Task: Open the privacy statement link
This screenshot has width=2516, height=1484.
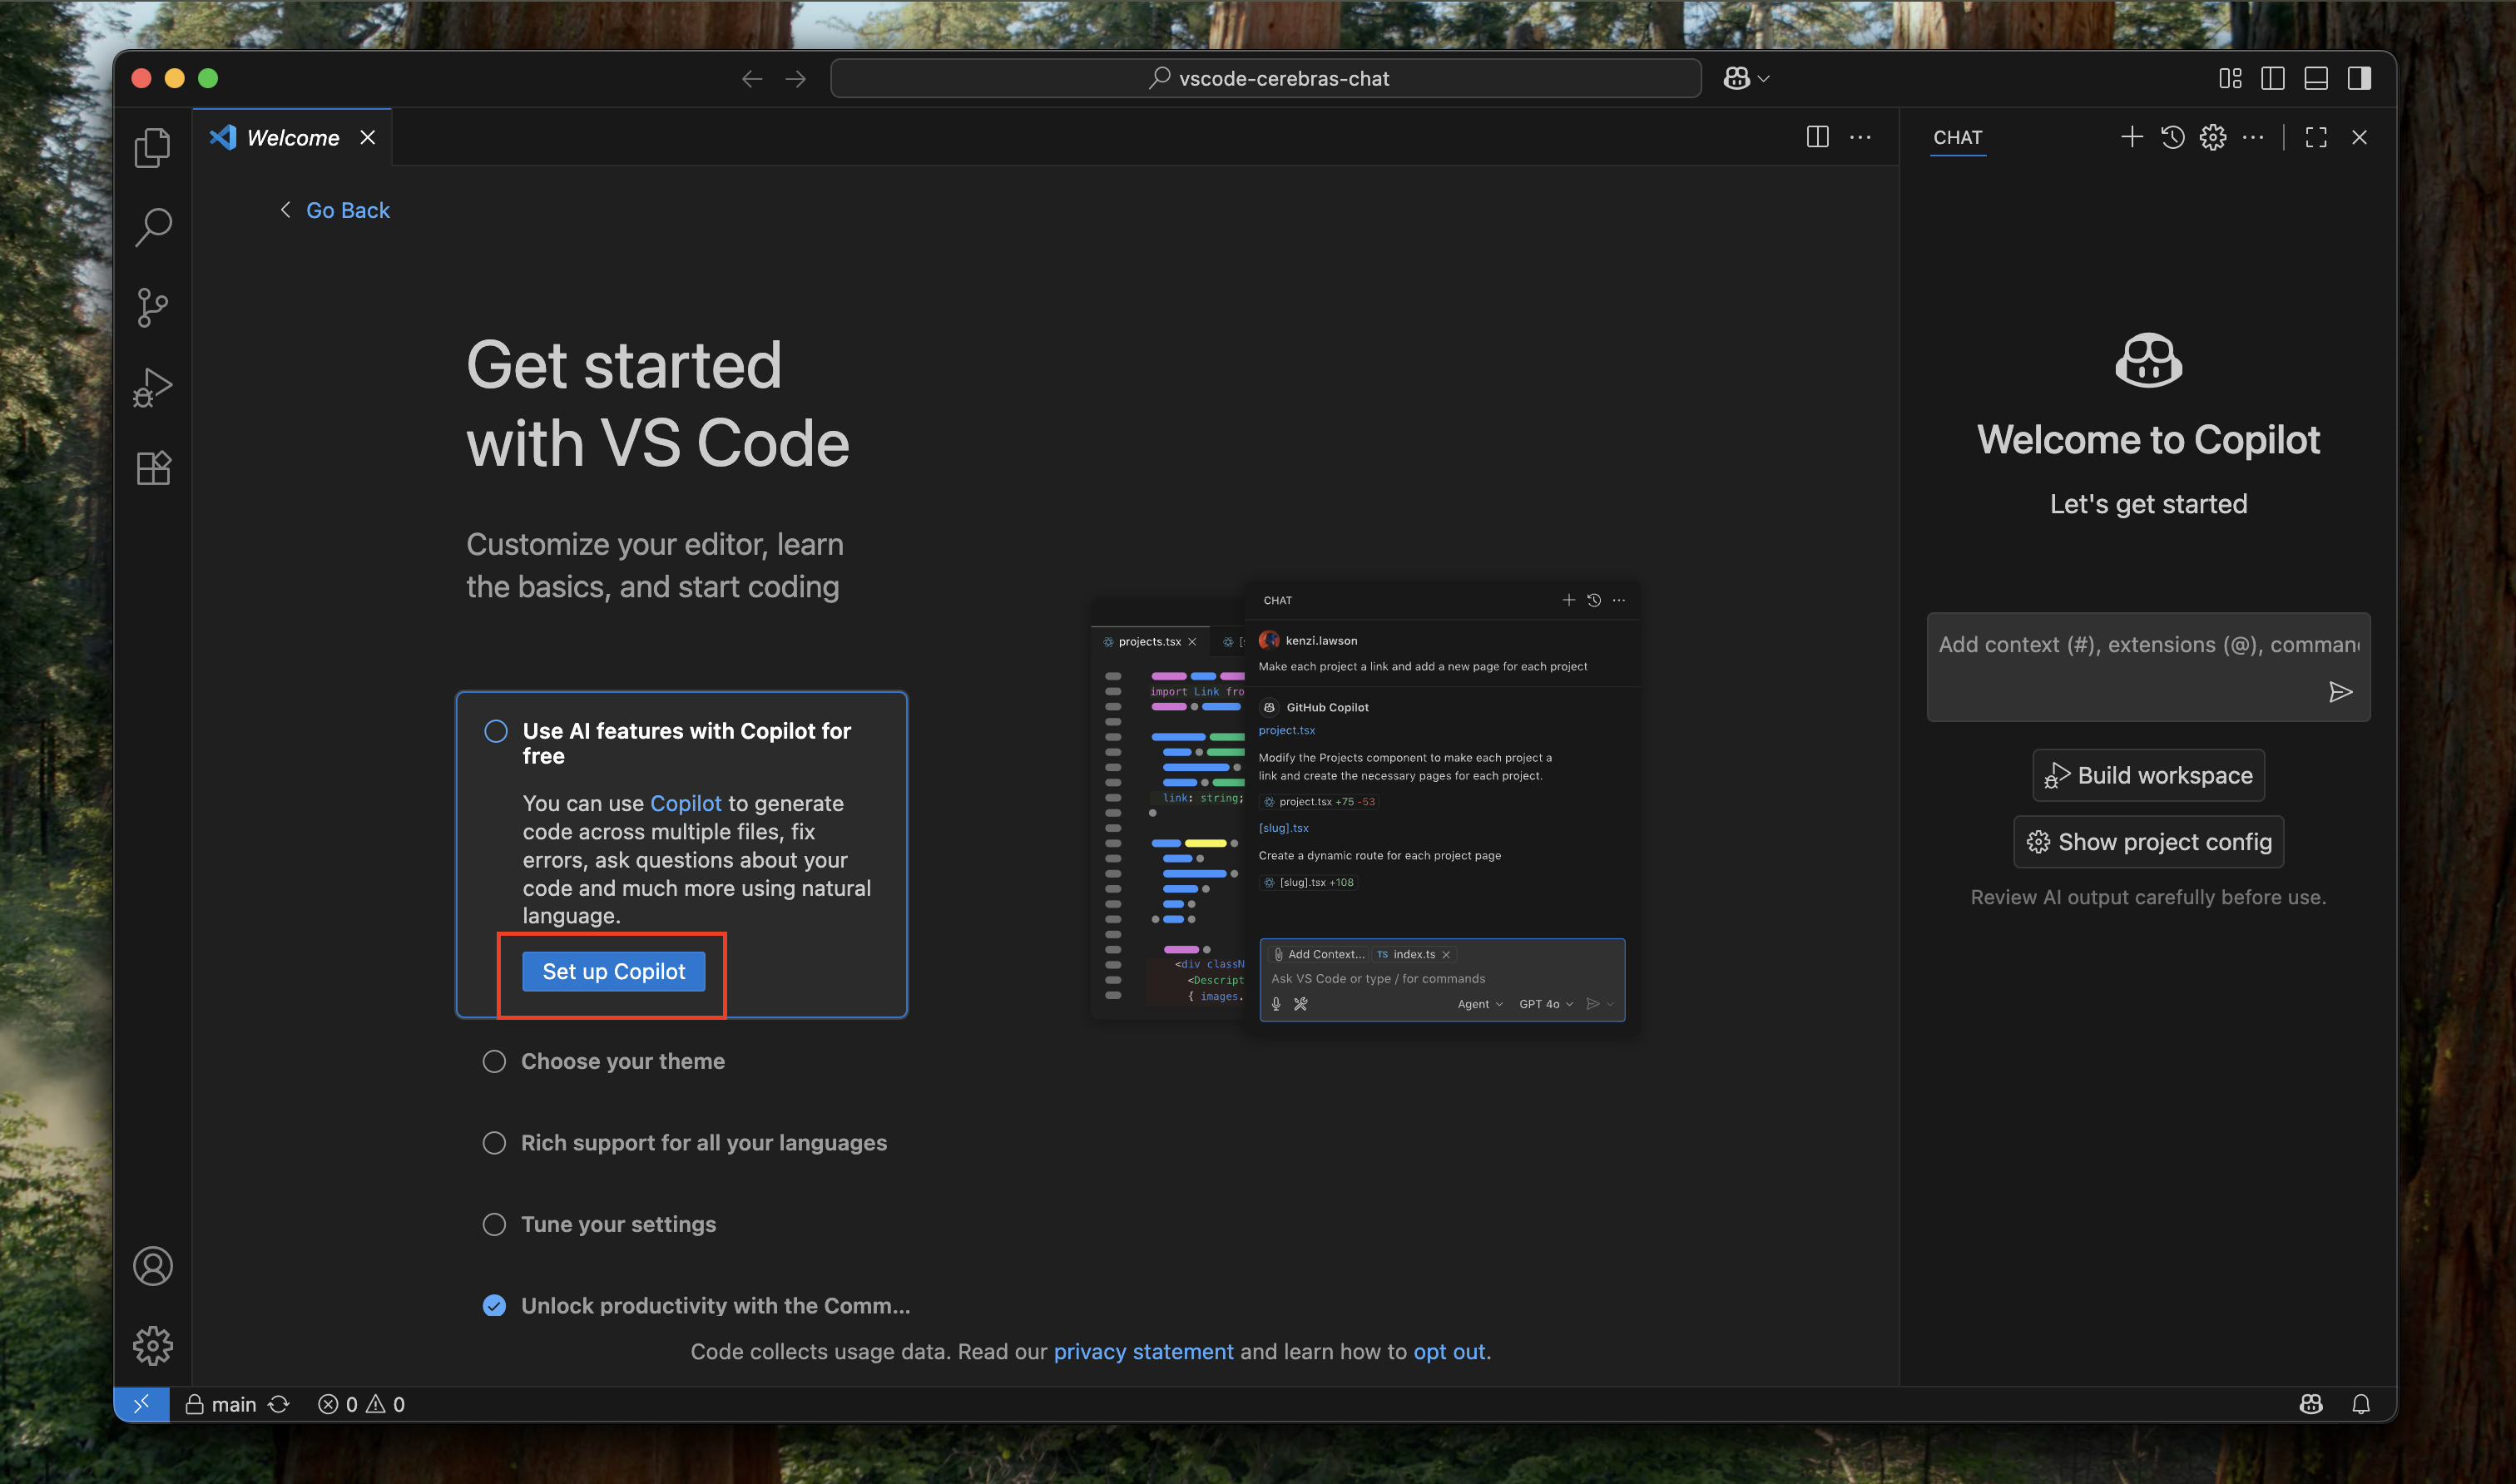Action: click(x=1143, y=1351)
